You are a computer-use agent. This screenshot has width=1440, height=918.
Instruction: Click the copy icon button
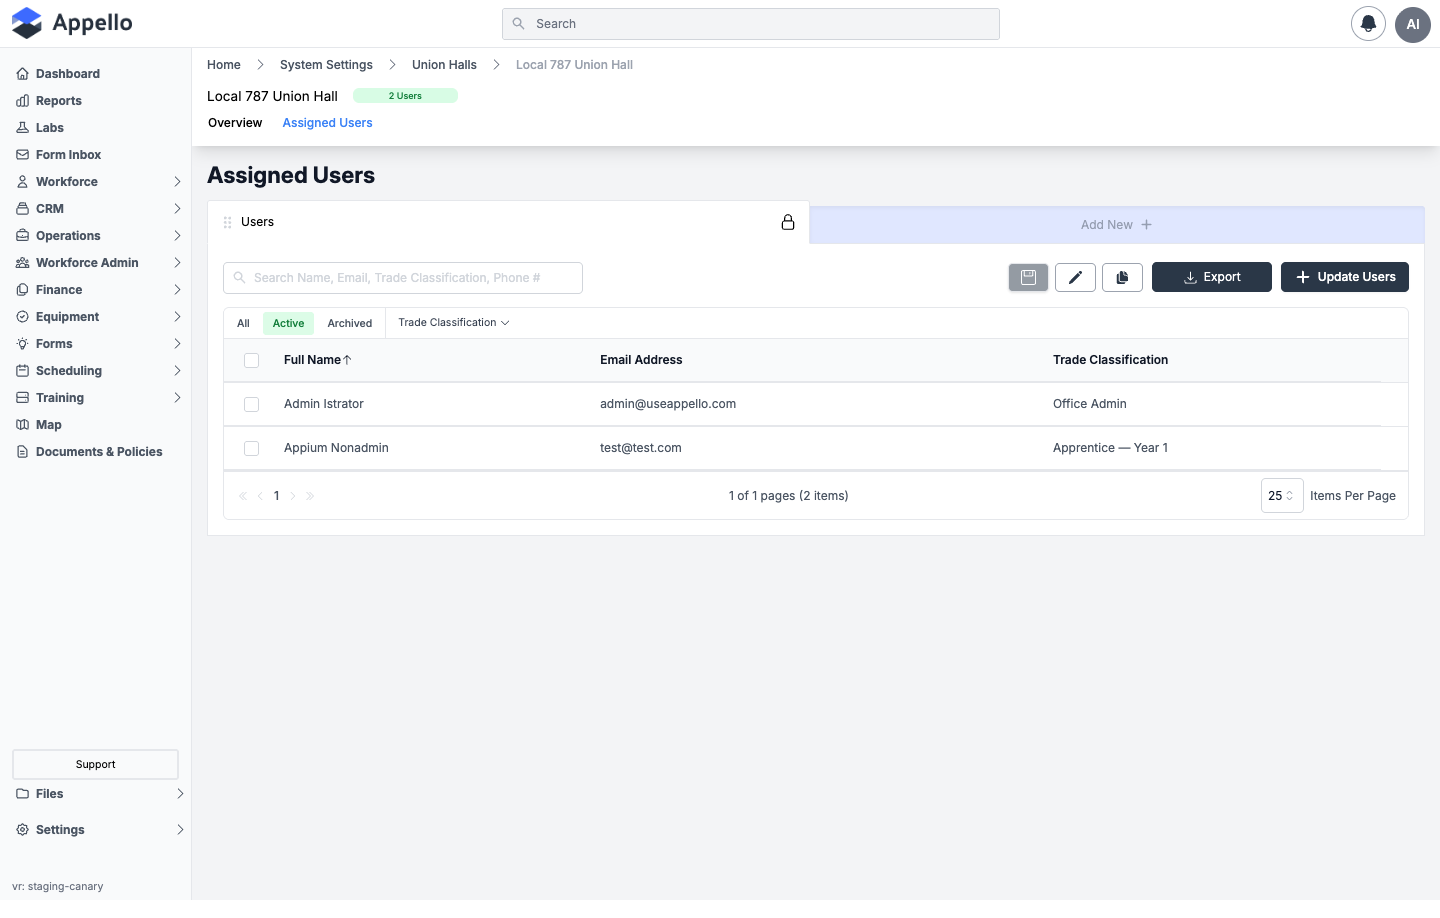click(1122, 277)
